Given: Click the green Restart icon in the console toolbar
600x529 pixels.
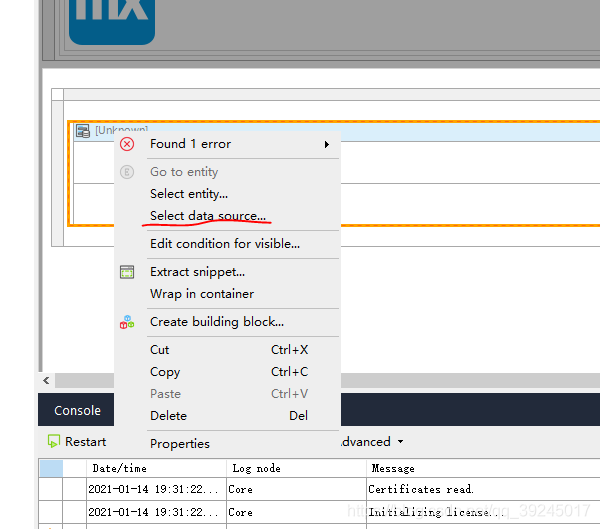Looking at the screenshot, I should click(54, 442).
